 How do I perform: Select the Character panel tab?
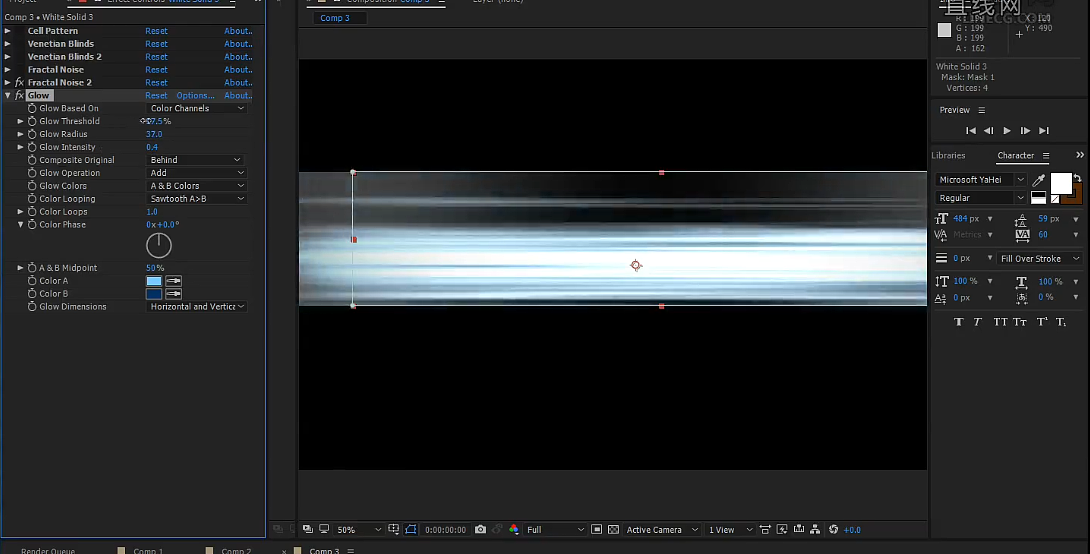tap(1016, 156)
